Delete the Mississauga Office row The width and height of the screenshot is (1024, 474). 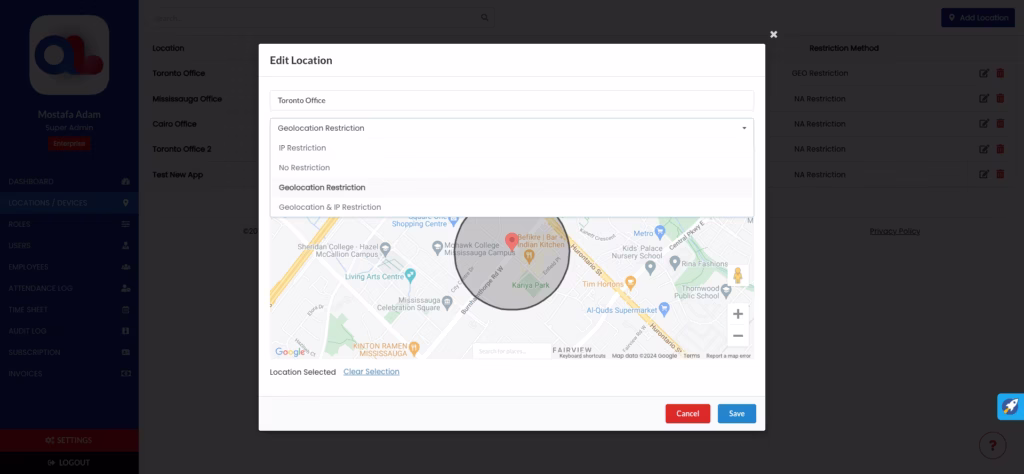1000,99
